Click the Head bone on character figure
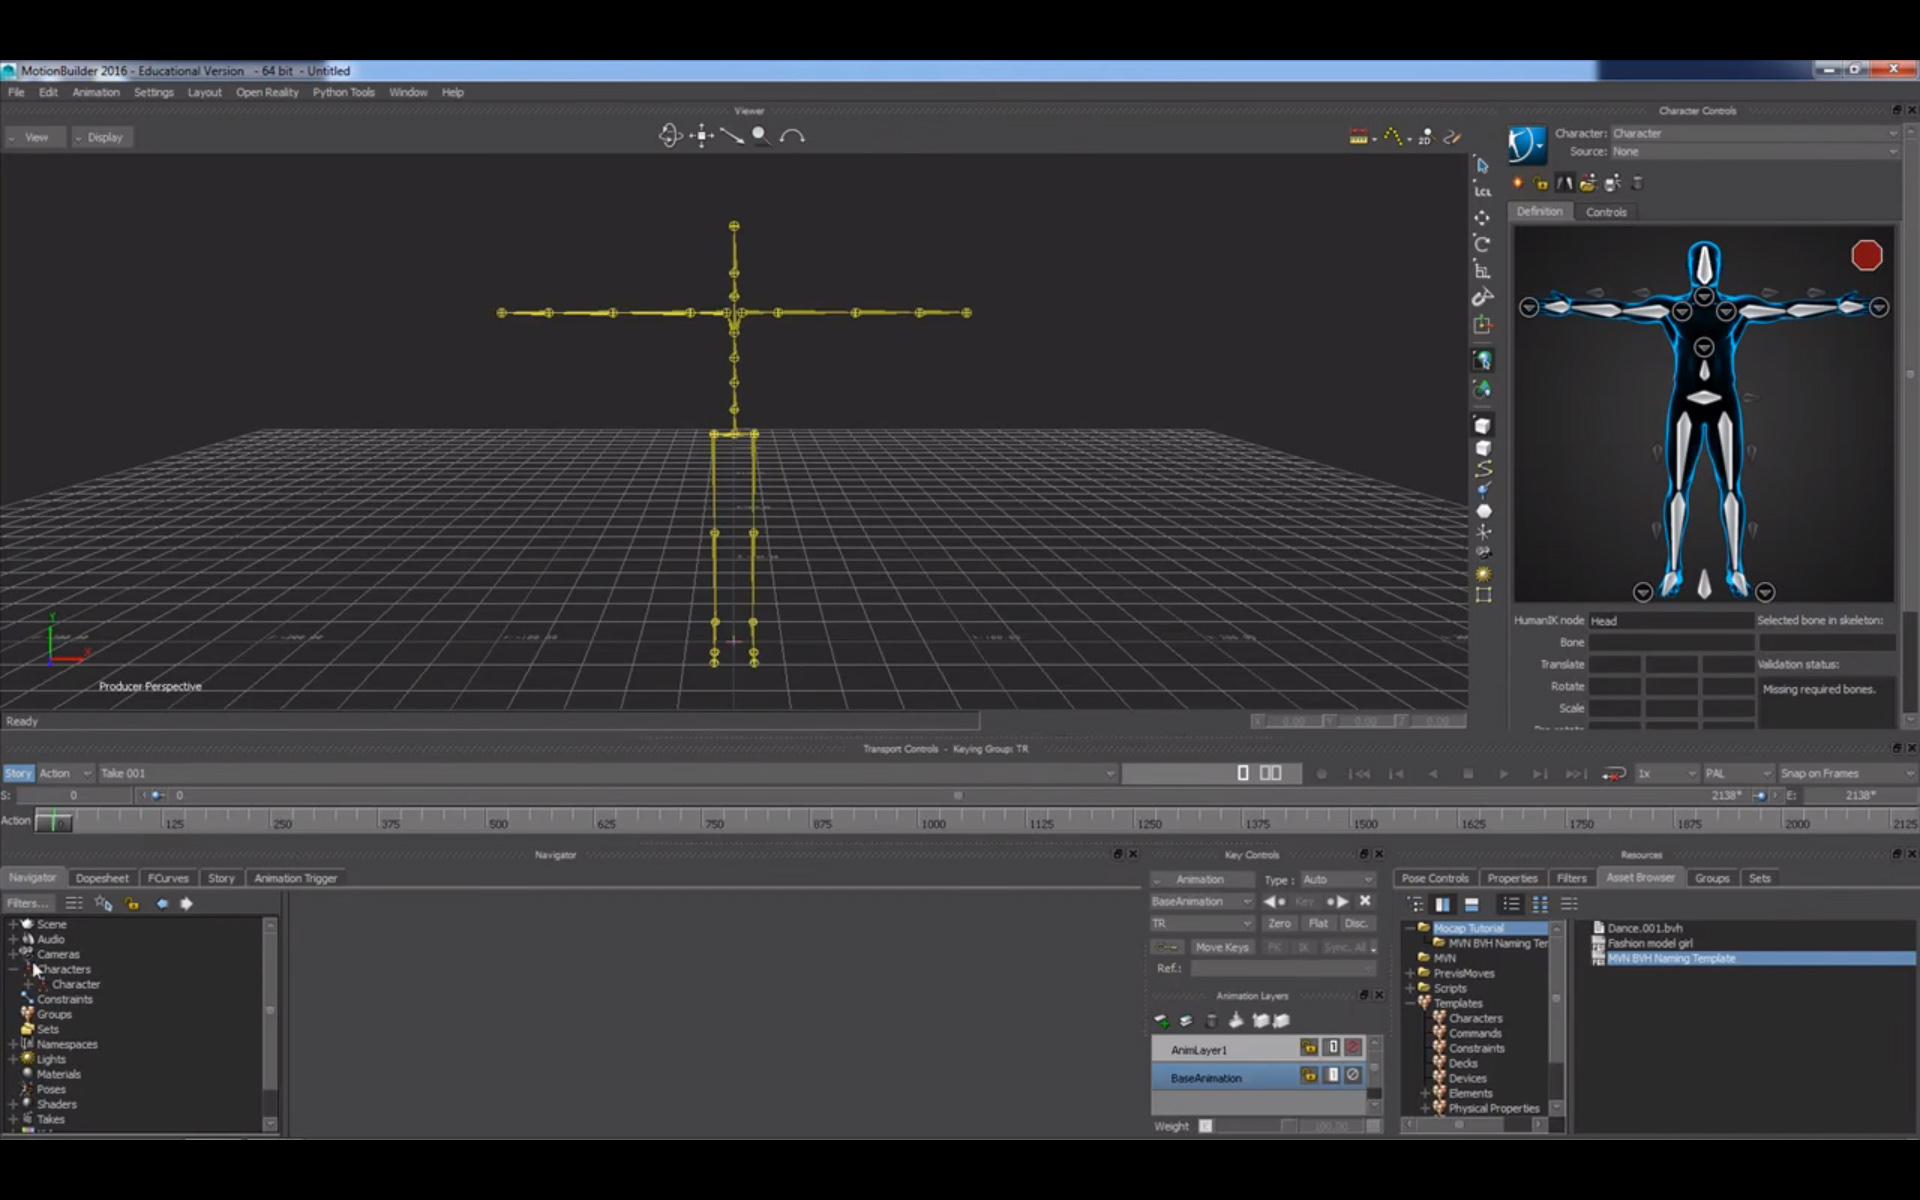1920x1200 pixels. point(1704,264)
